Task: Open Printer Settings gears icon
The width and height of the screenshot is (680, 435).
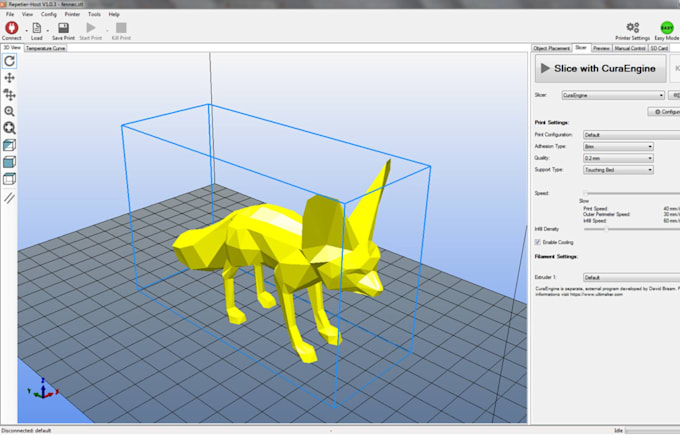Action: 633,28
